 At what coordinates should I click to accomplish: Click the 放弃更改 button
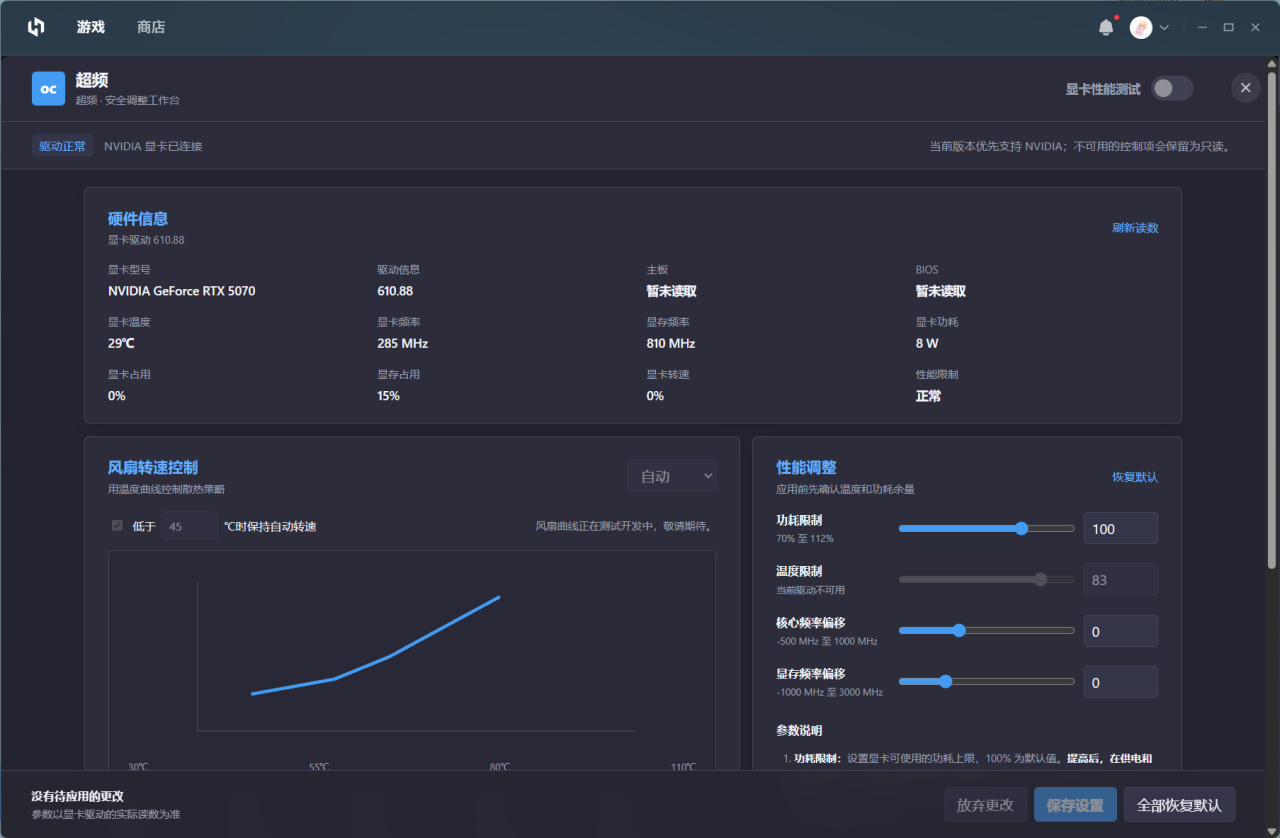[985, 805]
